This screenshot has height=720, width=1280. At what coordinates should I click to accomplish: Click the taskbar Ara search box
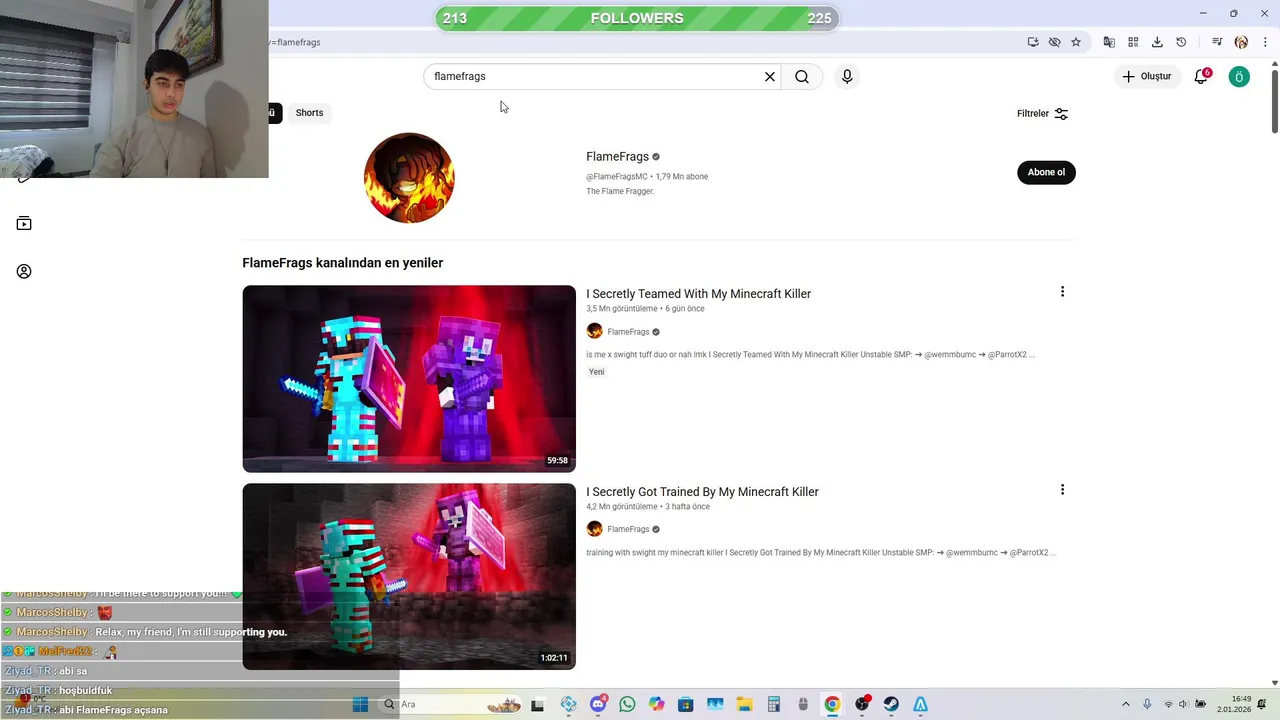click(x=452, y=705)
